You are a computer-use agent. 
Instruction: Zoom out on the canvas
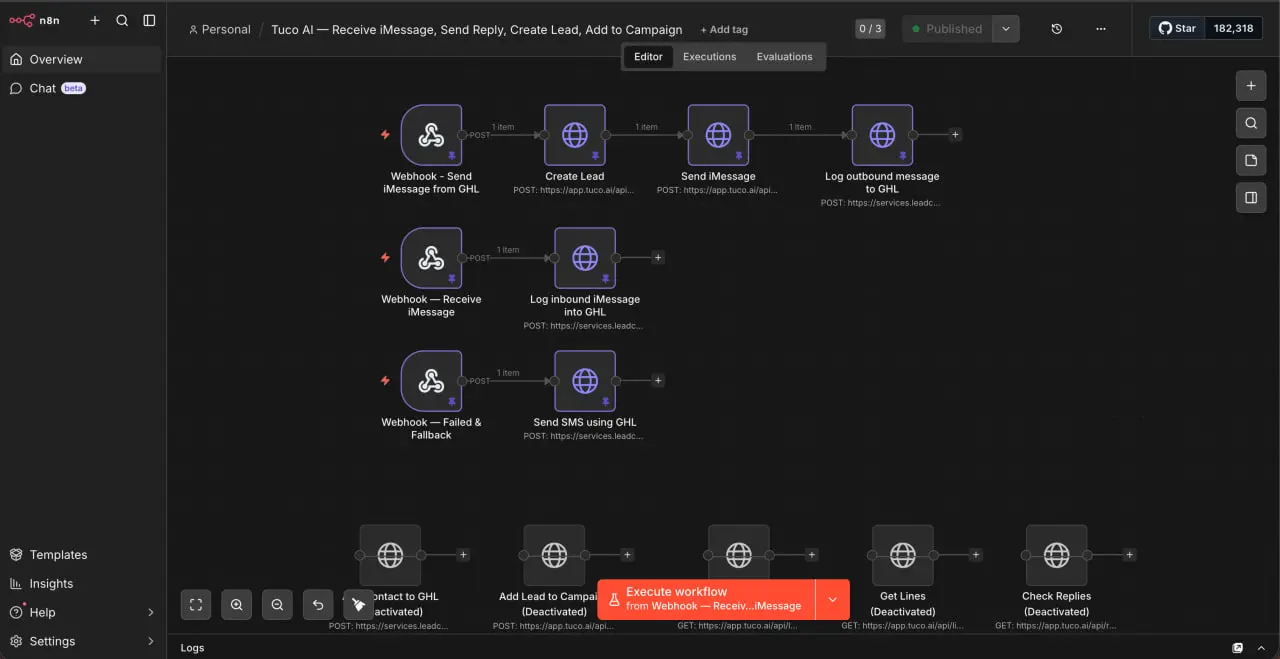click(277, 604)
